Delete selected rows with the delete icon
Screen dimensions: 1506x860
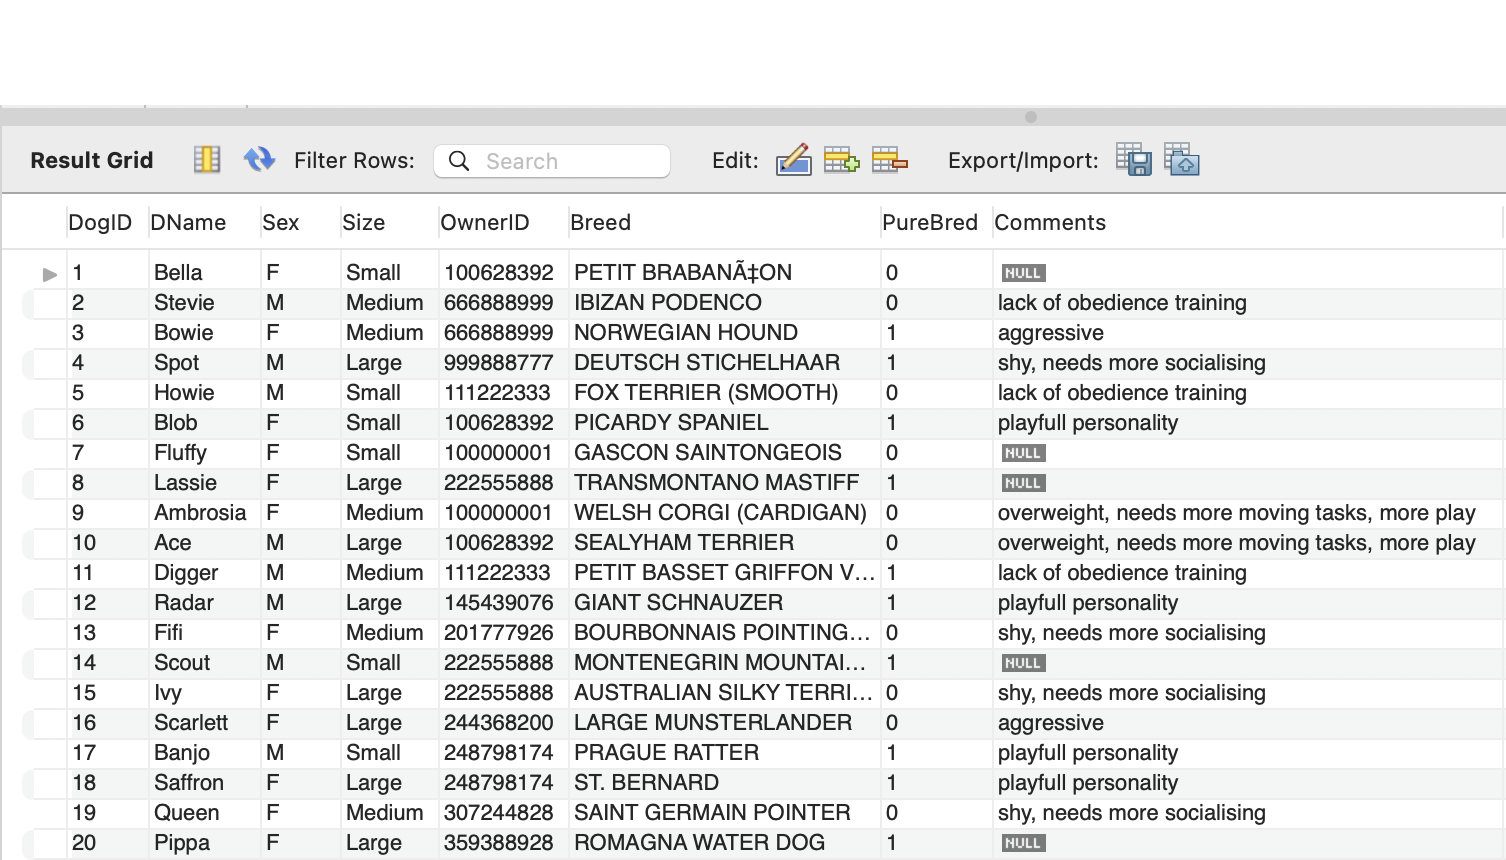tap(889, 159)
